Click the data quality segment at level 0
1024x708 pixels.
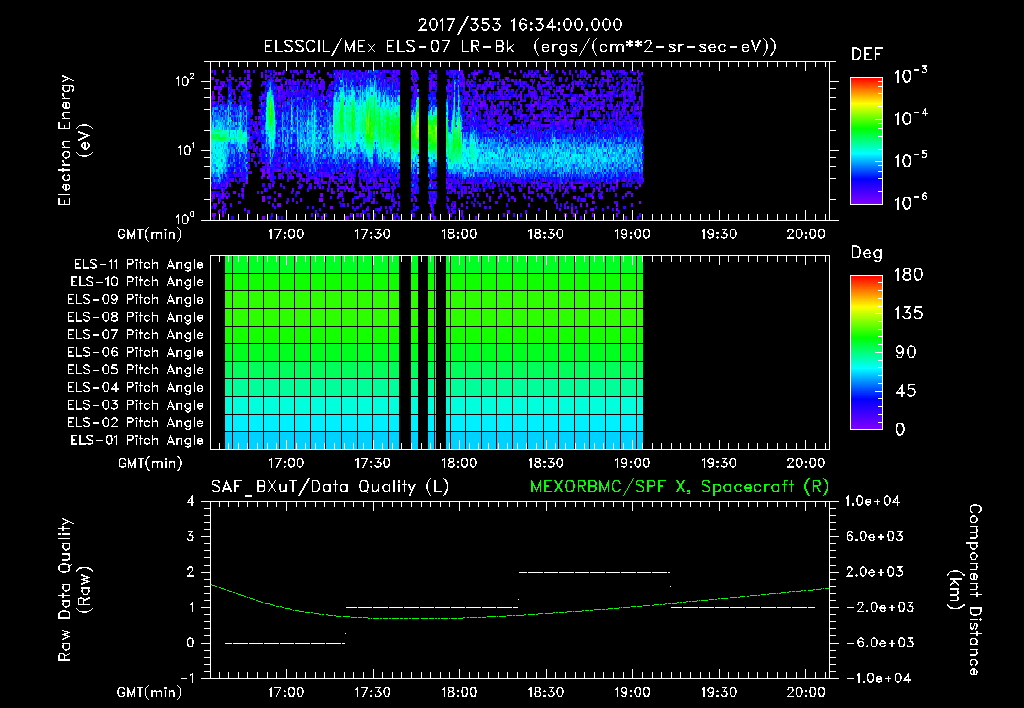285,643
